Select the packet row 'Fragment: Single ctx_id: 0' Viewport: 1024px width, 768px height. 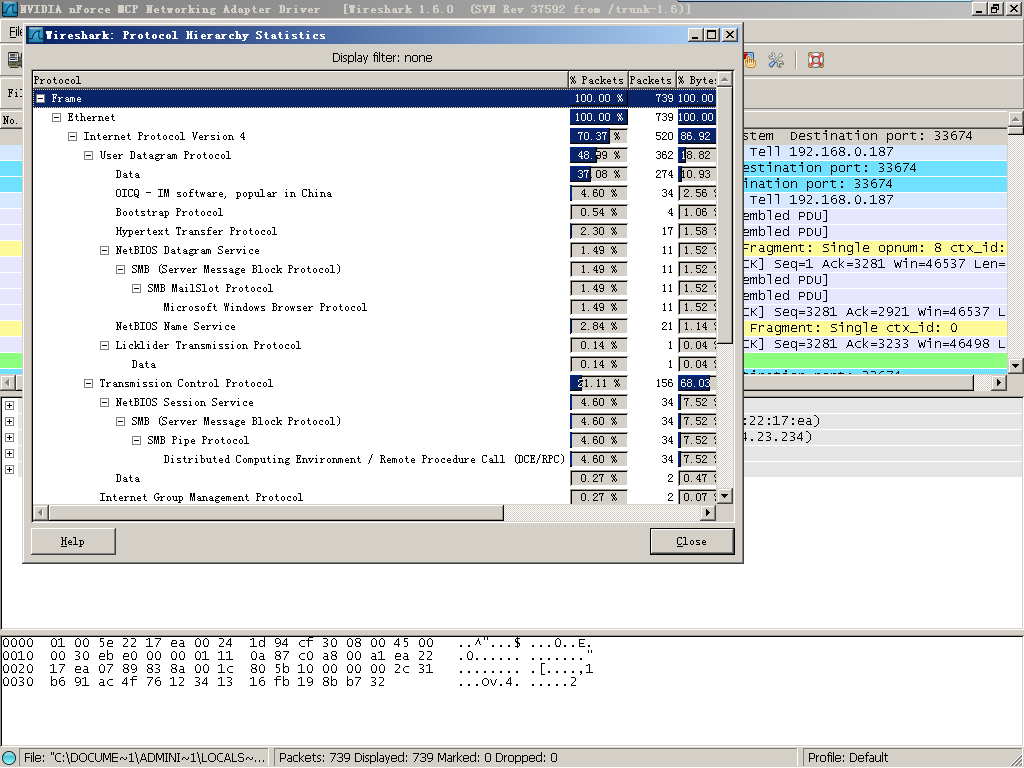coord(874,328)
